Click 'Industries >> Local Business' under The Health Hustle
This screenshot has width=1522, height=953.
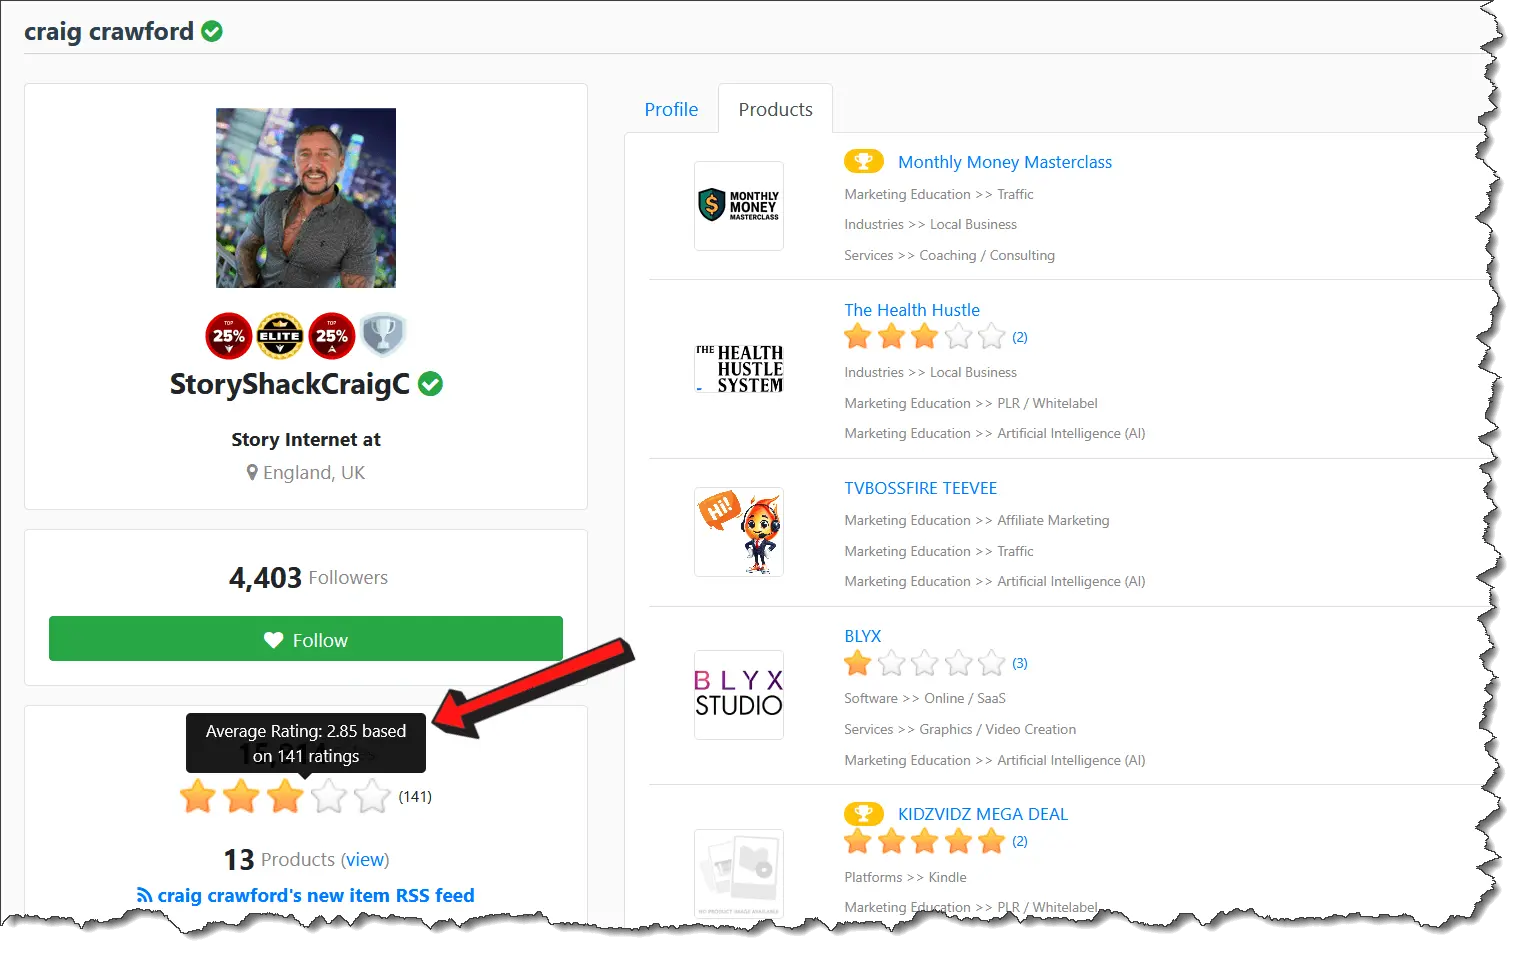click(x=930, y=372)
